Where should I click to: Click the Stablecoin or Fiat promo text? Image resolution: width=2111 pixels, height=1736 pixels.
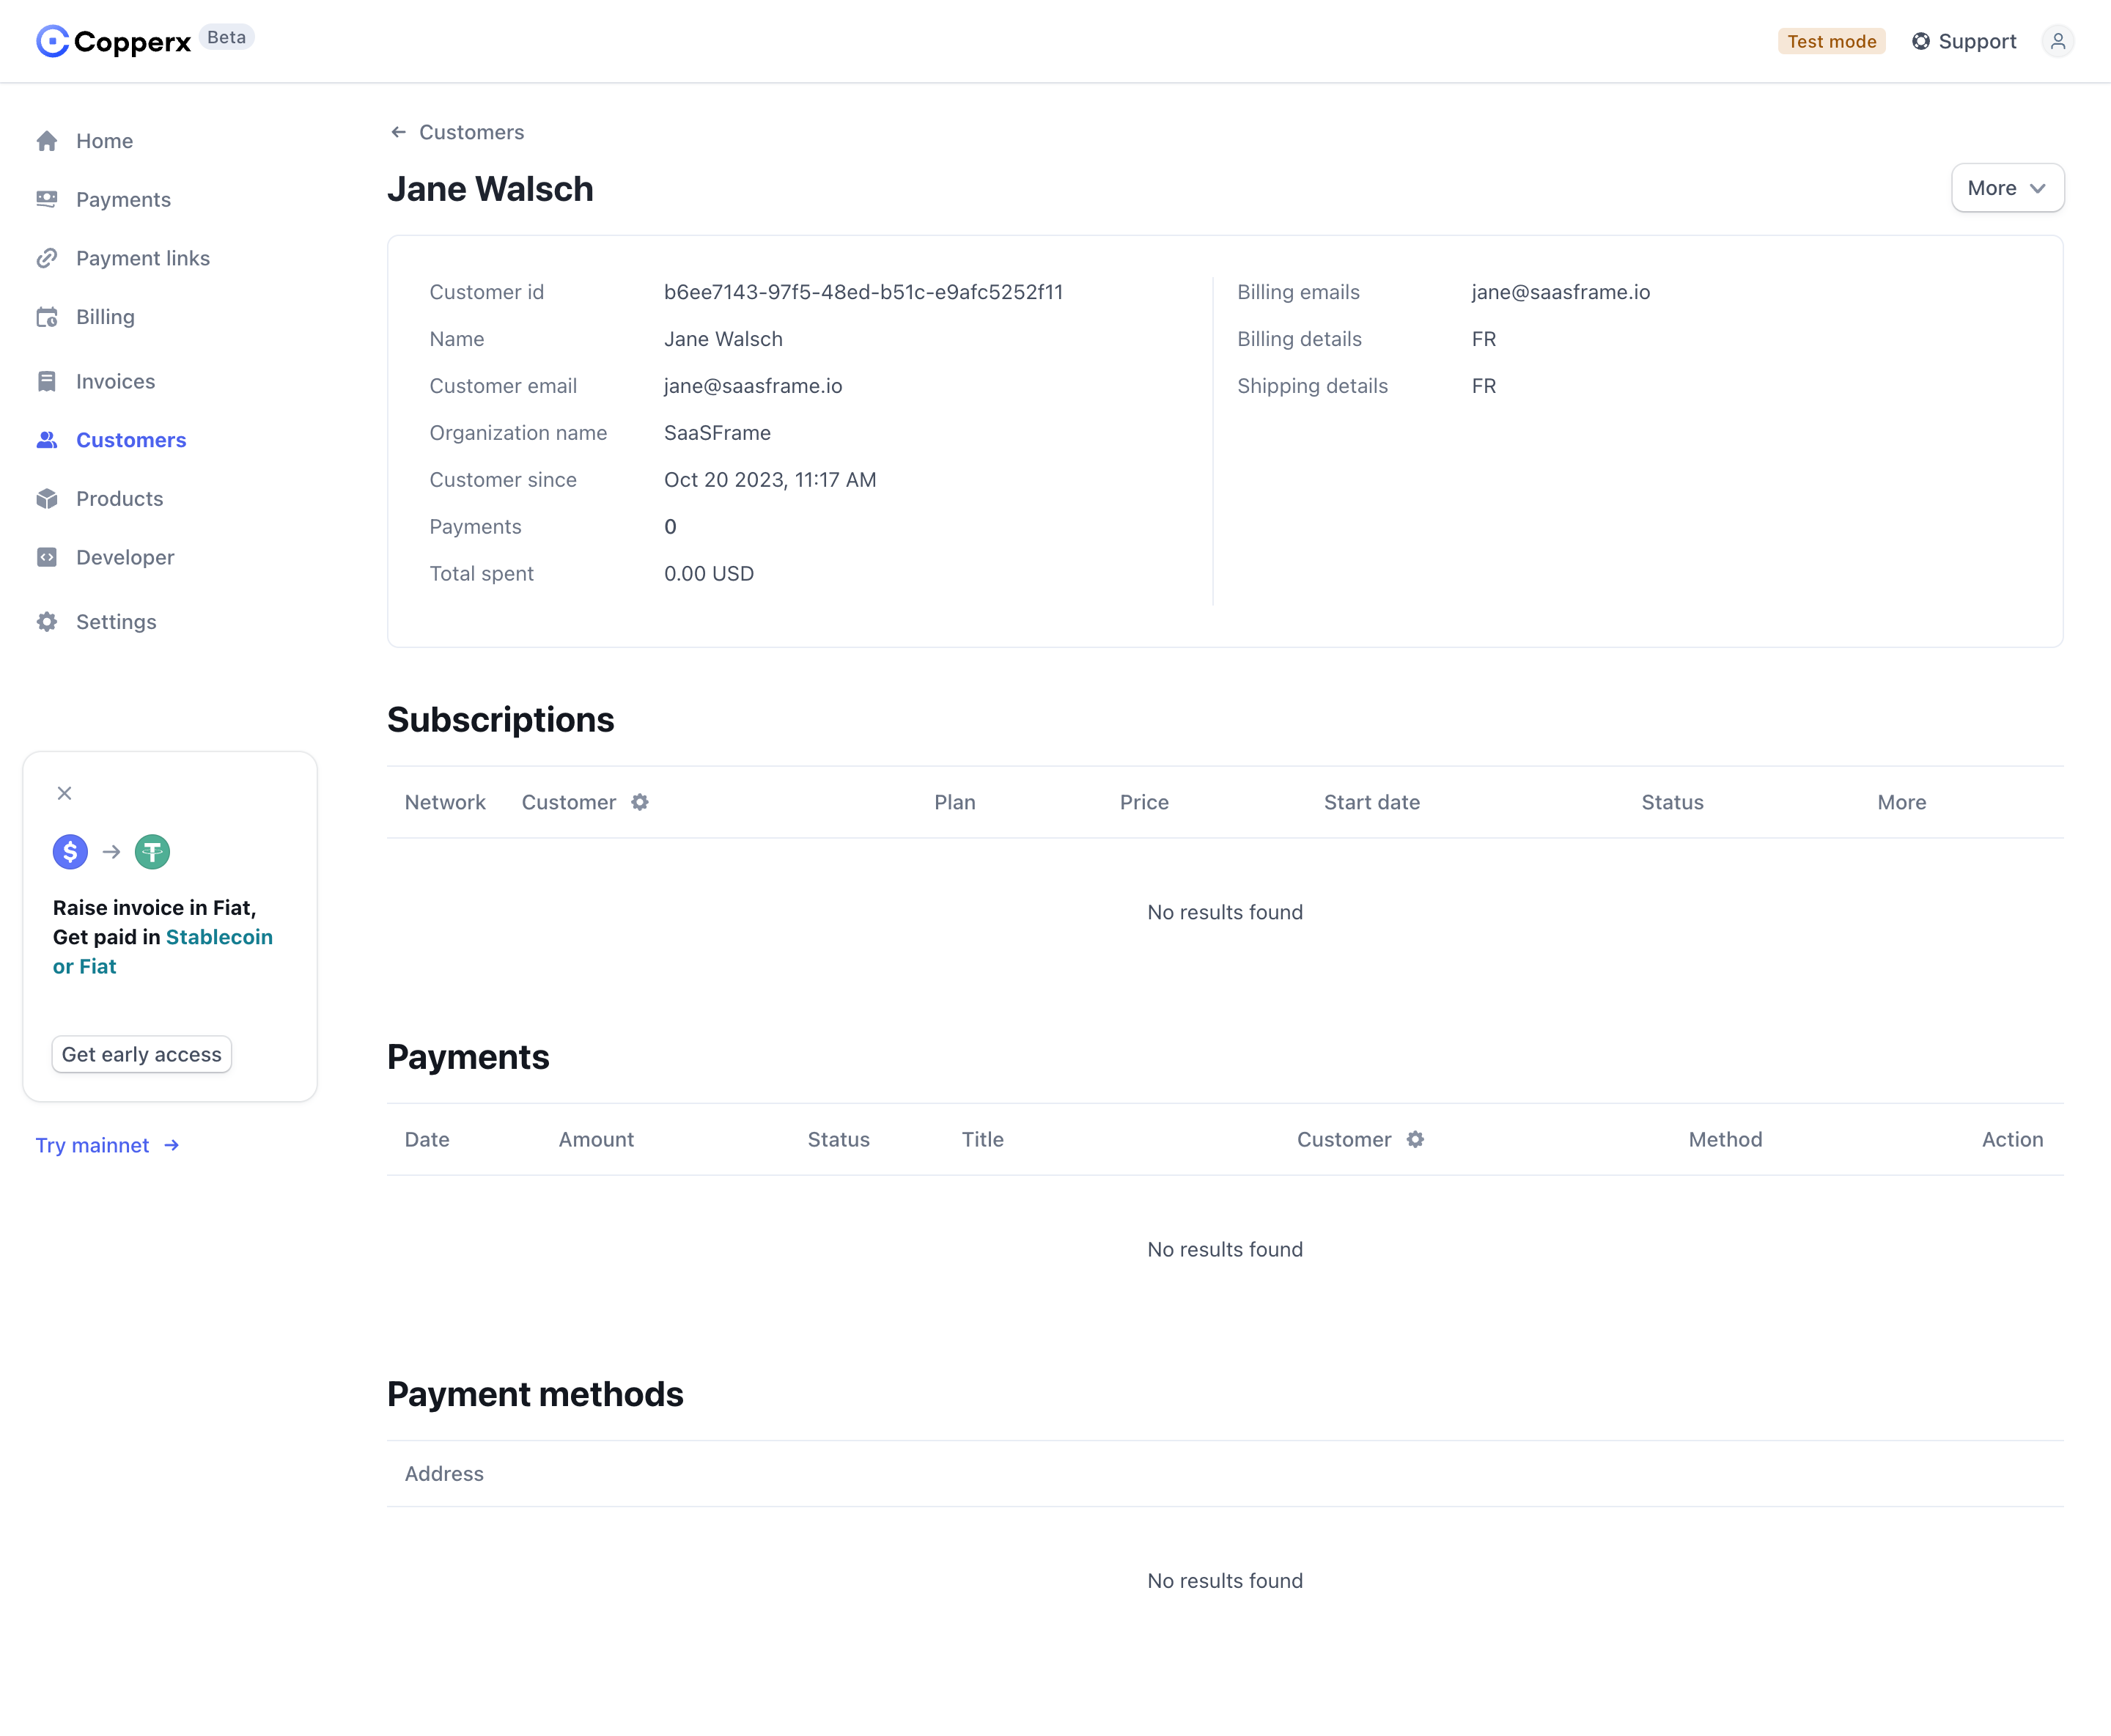(x=163, y=951)
